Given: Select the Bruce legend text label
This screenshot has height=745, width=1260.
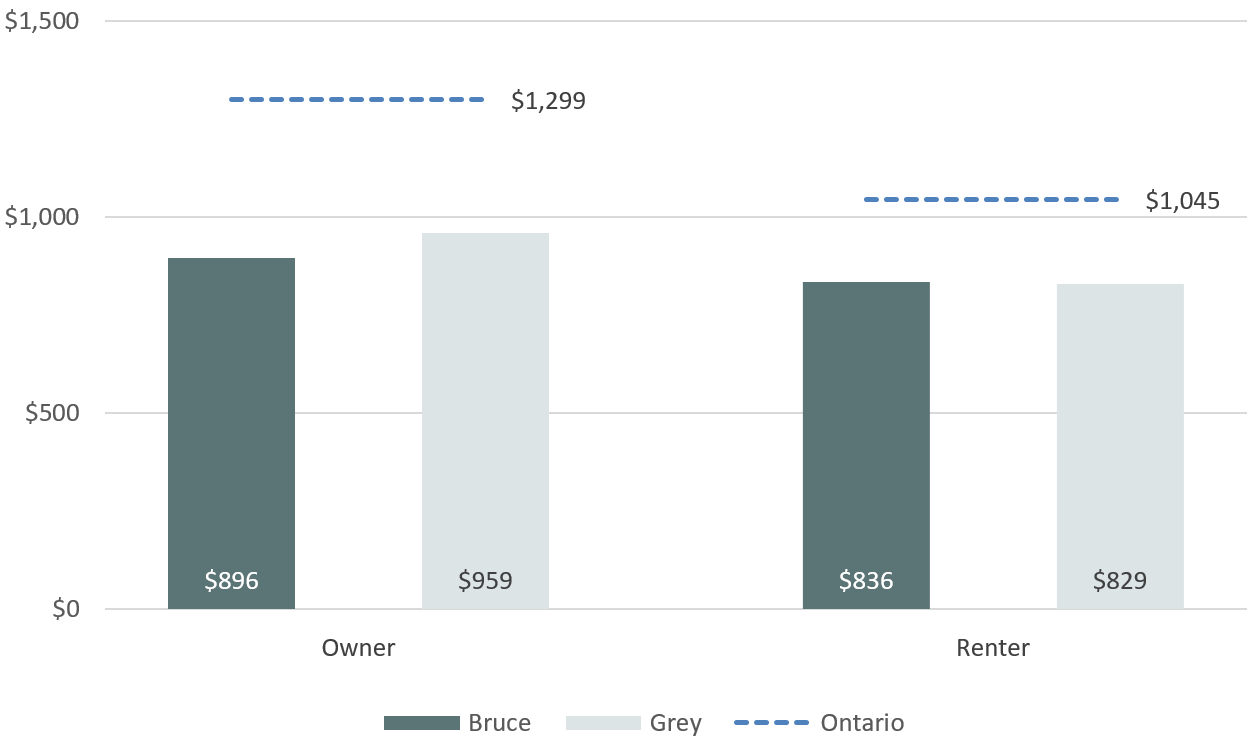Looking at the screenshot, I should [499, 723].
